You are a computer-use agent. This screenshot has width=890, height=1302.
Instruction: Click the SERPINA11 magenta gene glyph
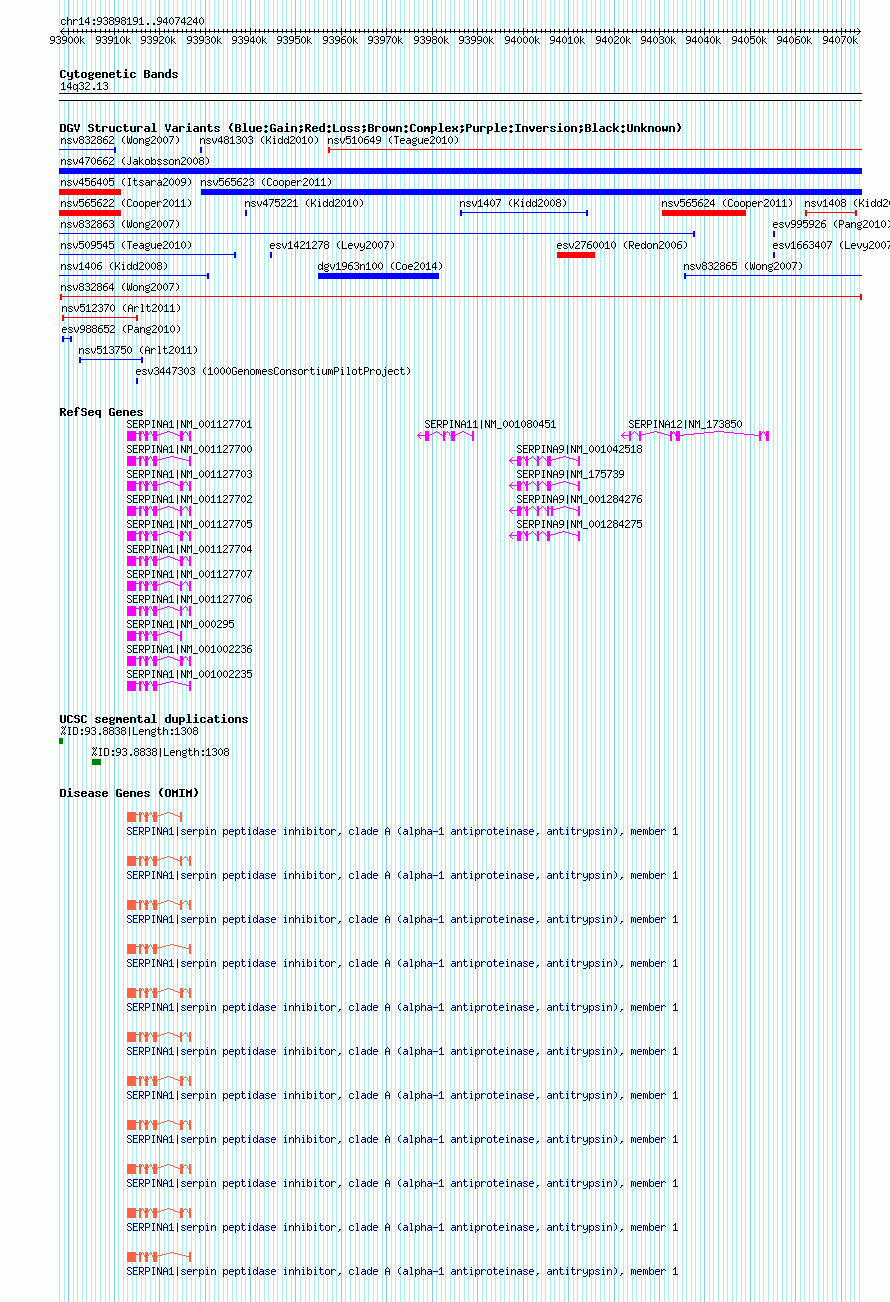coord(446,436)
